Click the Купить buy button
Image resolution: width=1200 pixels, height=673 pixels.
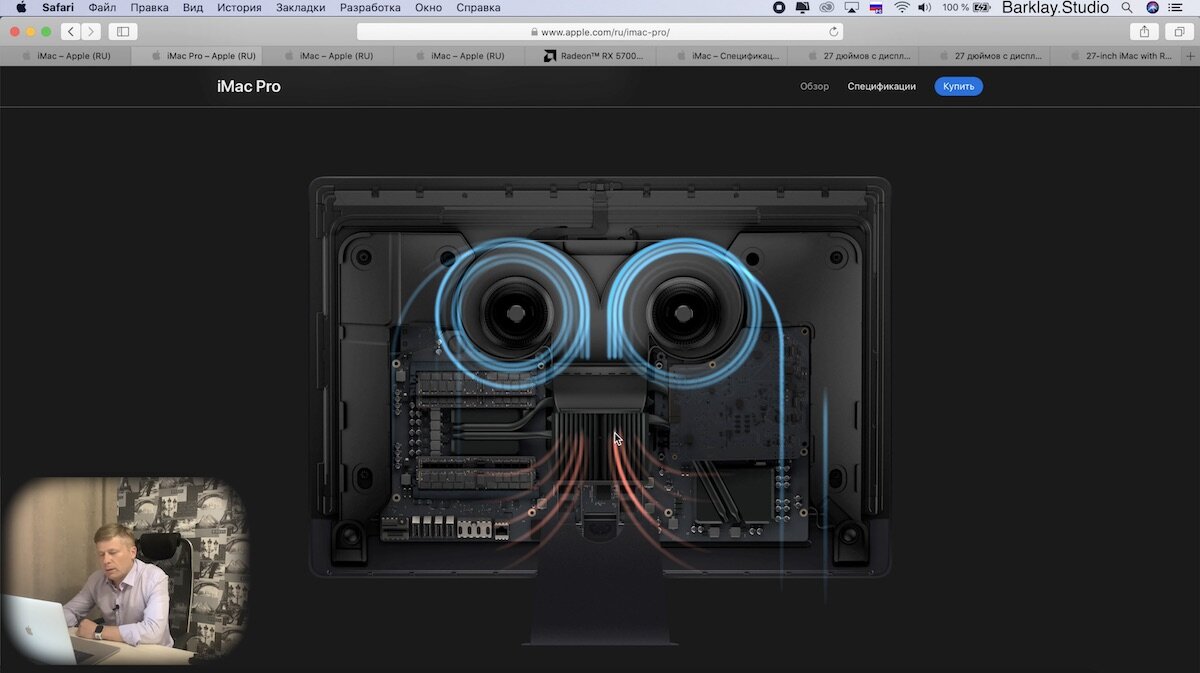[x=959, y=86]
